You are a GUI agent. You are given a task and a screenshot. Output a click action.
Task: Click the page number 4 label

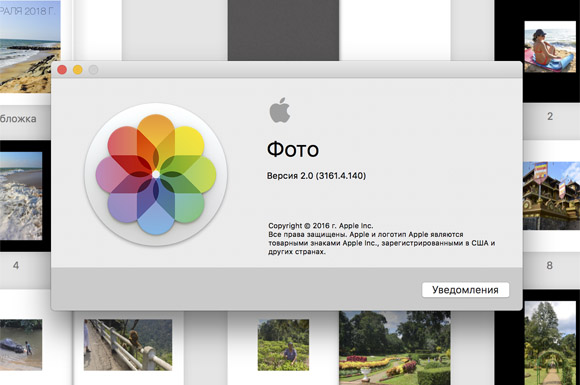(16, 265)
